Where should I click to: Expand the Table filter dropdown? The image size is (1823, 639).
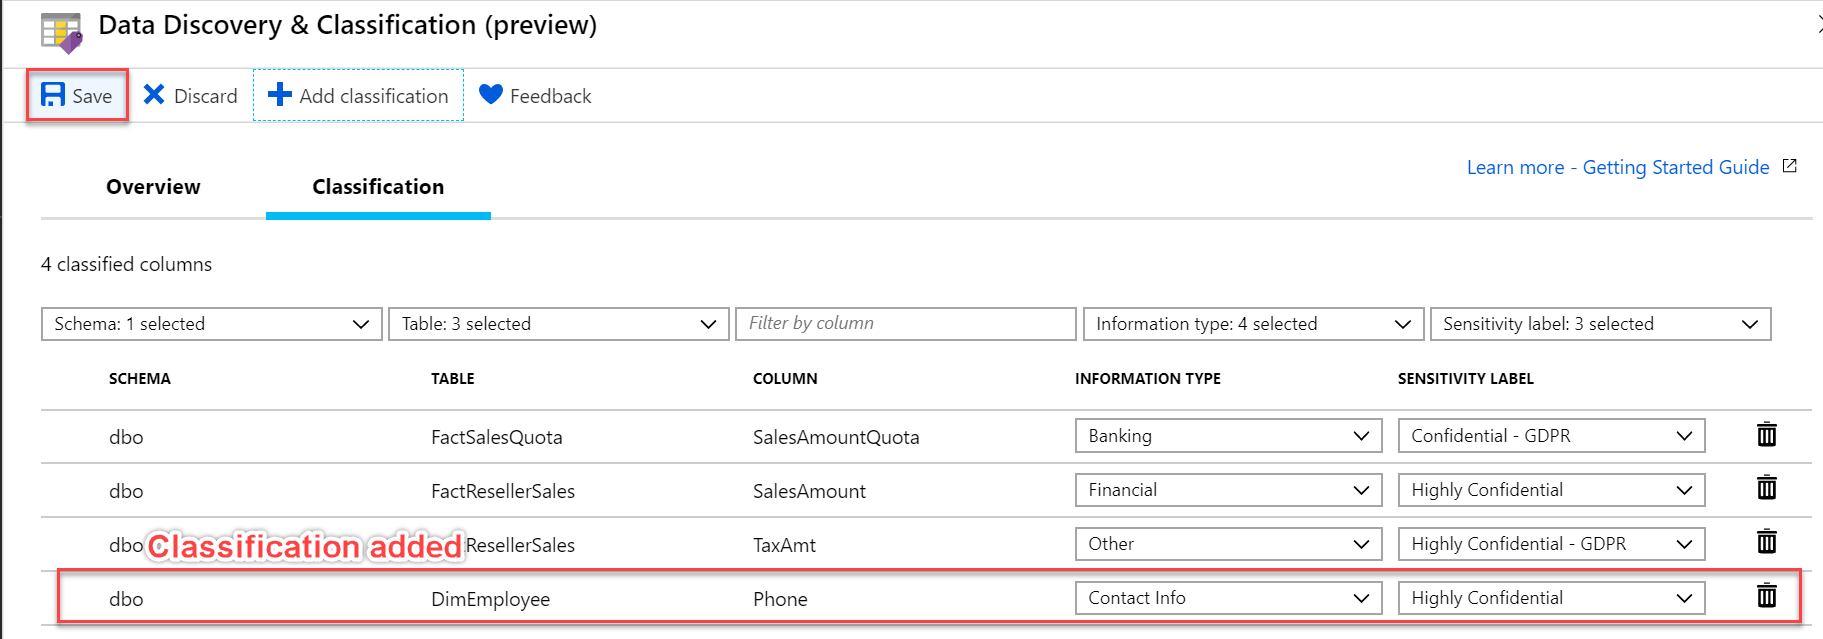[x=558, y=324]
